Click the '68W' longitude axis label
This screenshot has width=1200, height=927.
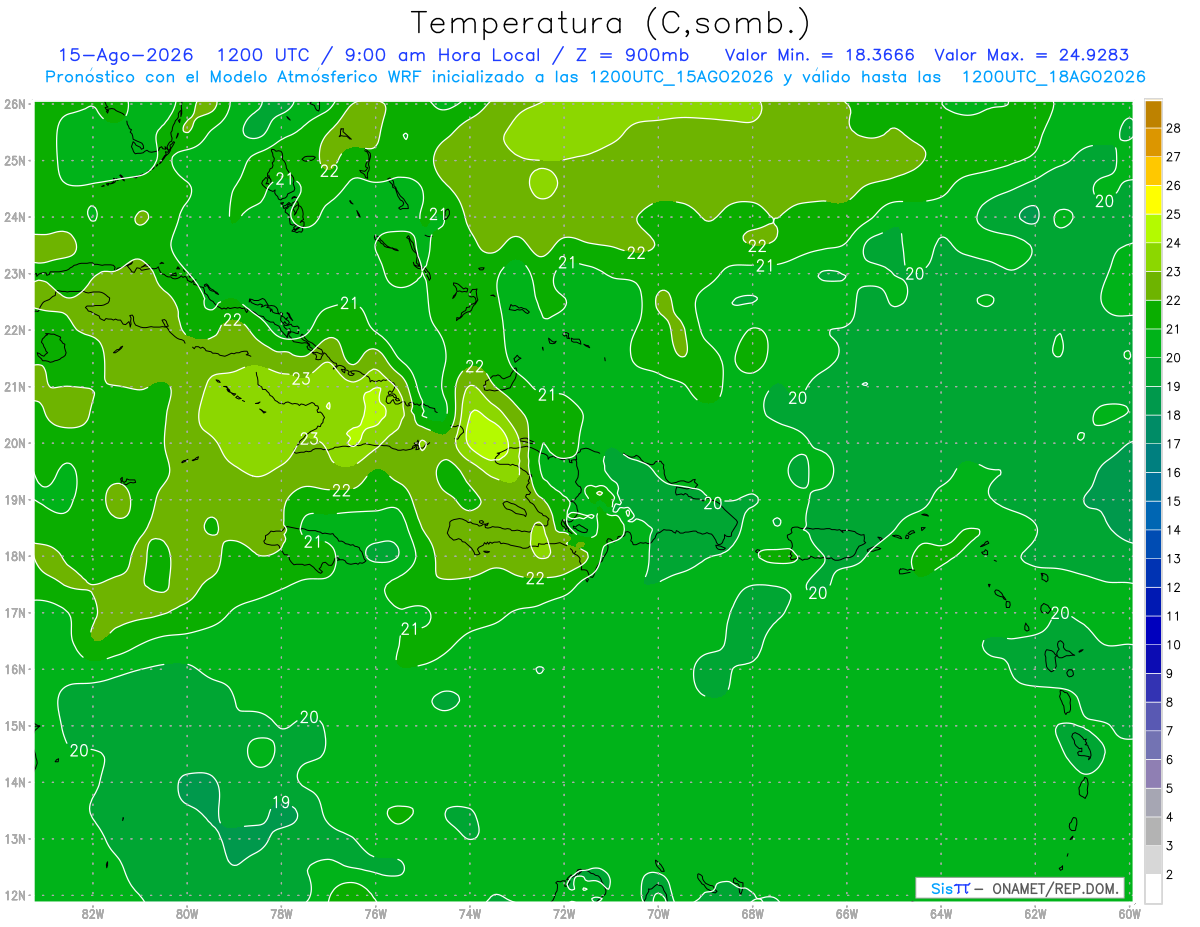point(753,913)
